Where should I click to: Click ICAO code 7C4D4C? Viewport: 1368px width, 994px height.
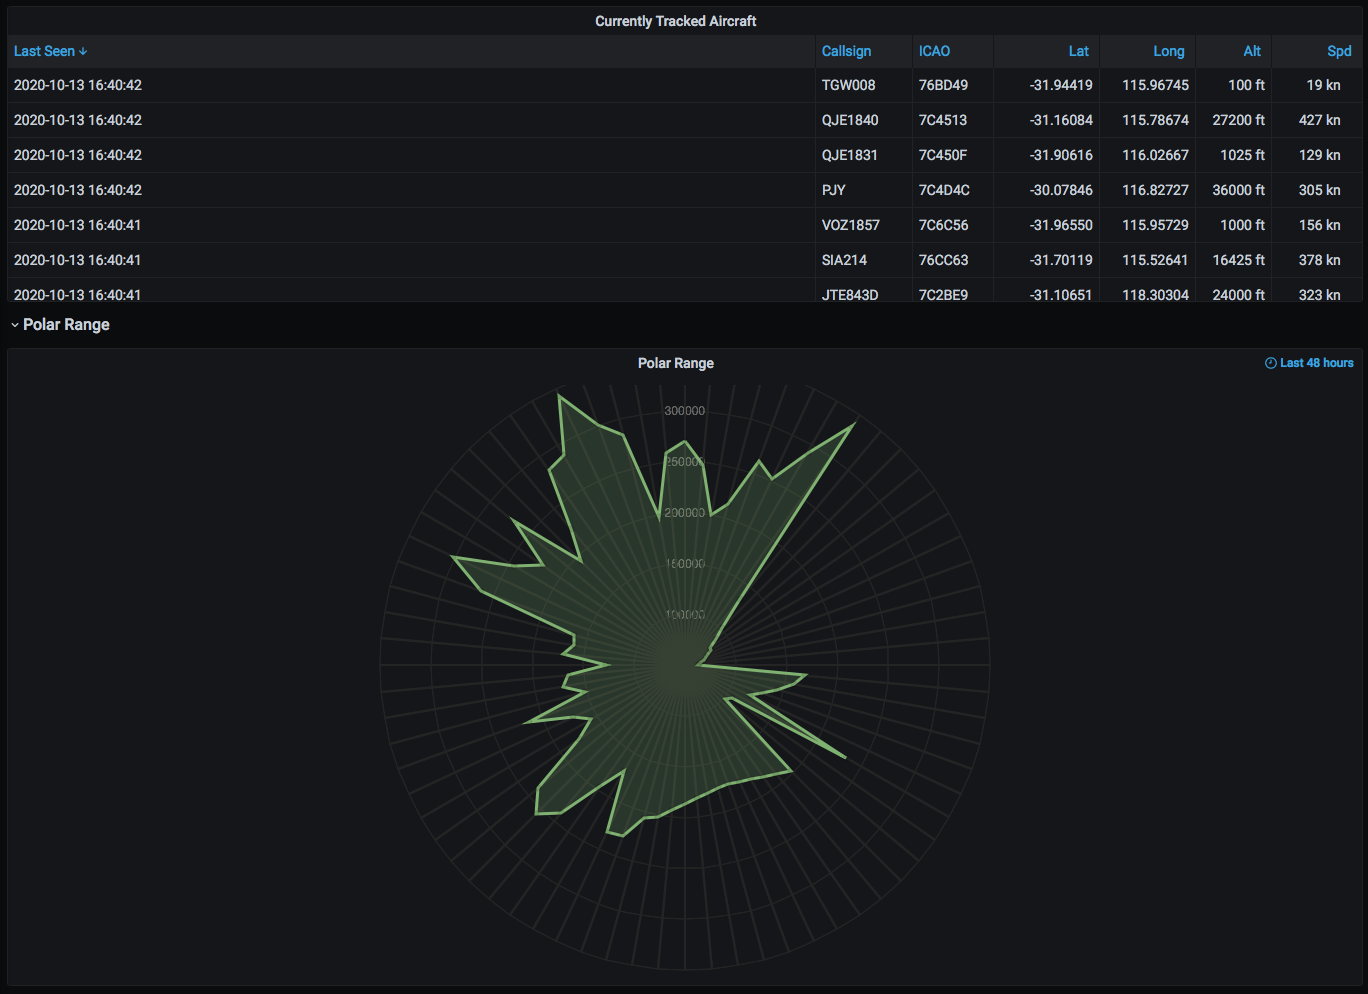click(x=944, y=190)
